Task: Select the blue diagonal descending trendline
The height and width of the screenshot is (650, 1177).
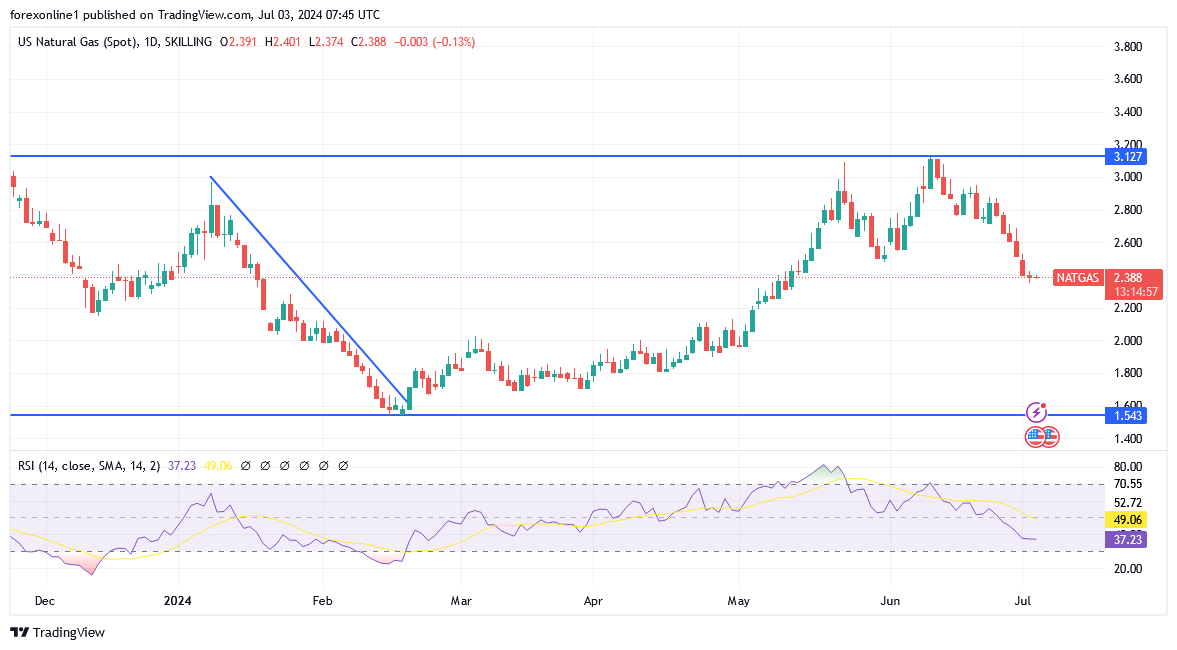Action: [x=309, y=290]
